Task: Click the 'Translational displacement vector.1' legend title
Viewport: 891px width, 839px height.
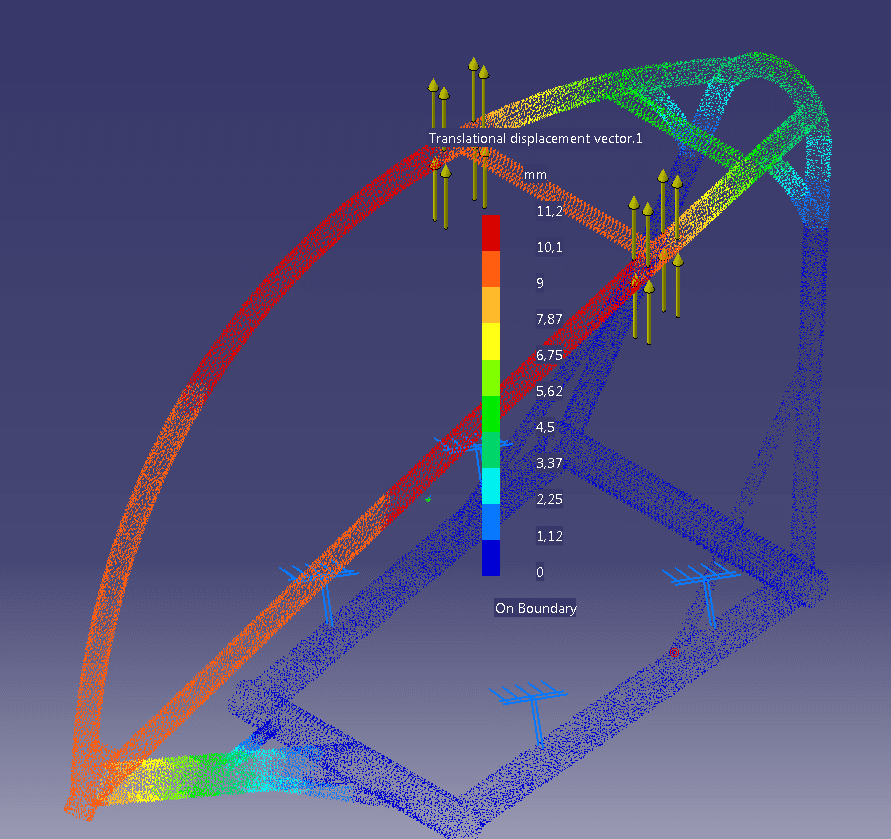Action: 535,139
